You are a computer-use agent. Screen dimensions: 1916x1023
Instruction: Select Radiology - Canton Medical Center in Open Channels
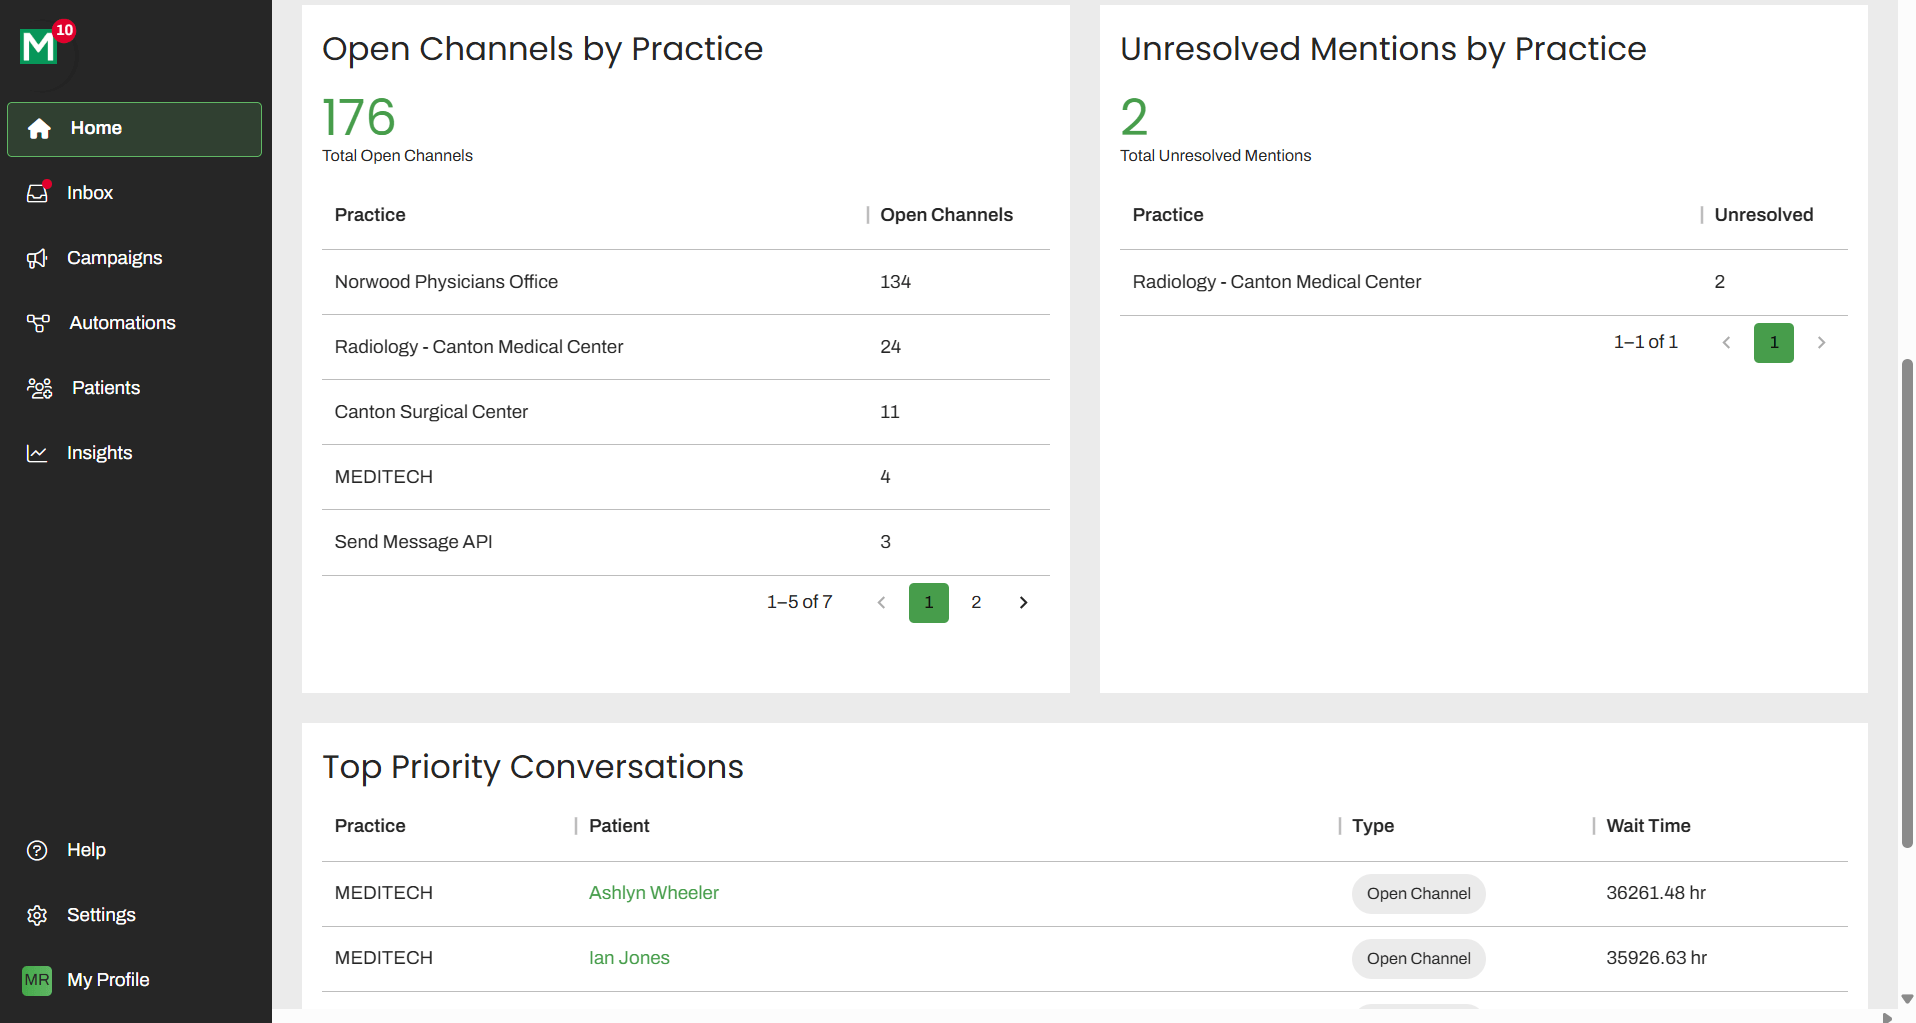click(686, 347)
